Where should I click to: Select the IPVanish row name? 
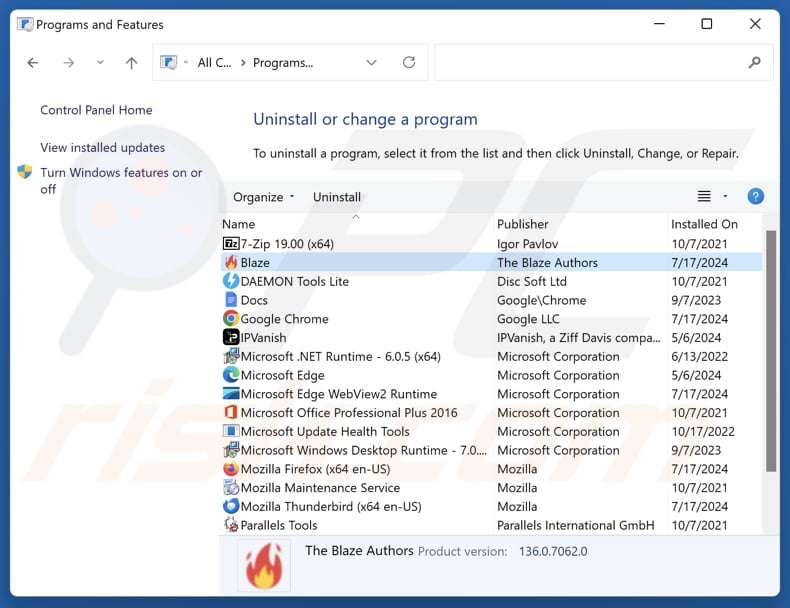coord(263,337)
